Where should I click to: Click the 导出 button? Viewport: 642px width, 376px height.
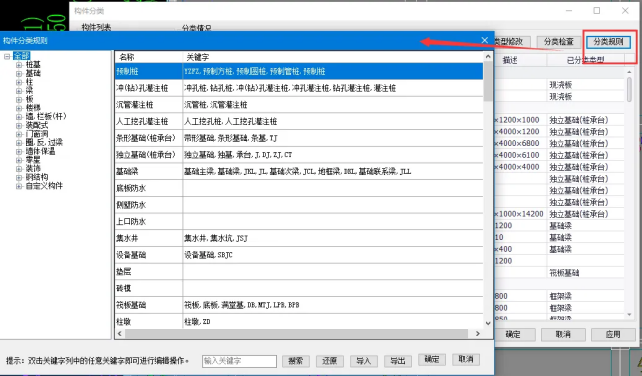398,361
